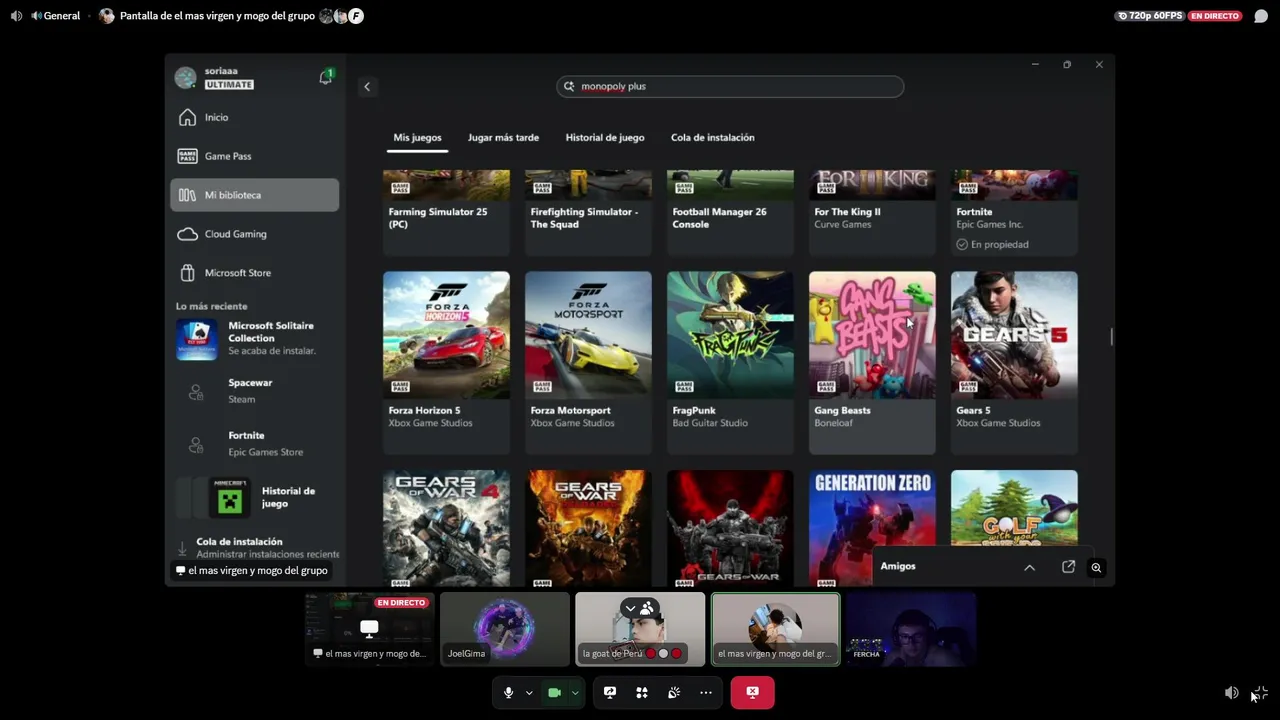The height and width of the screenshot is (720, 1280).
Task: Show chat with the speech bubble icon
Action: point(1261,16)
